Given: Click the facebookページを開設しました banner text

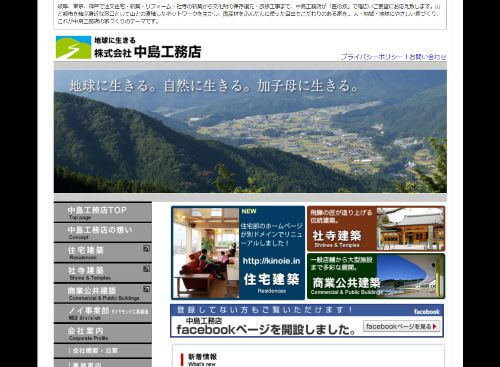Looking at the screenshot, I should tap(265, 330).
